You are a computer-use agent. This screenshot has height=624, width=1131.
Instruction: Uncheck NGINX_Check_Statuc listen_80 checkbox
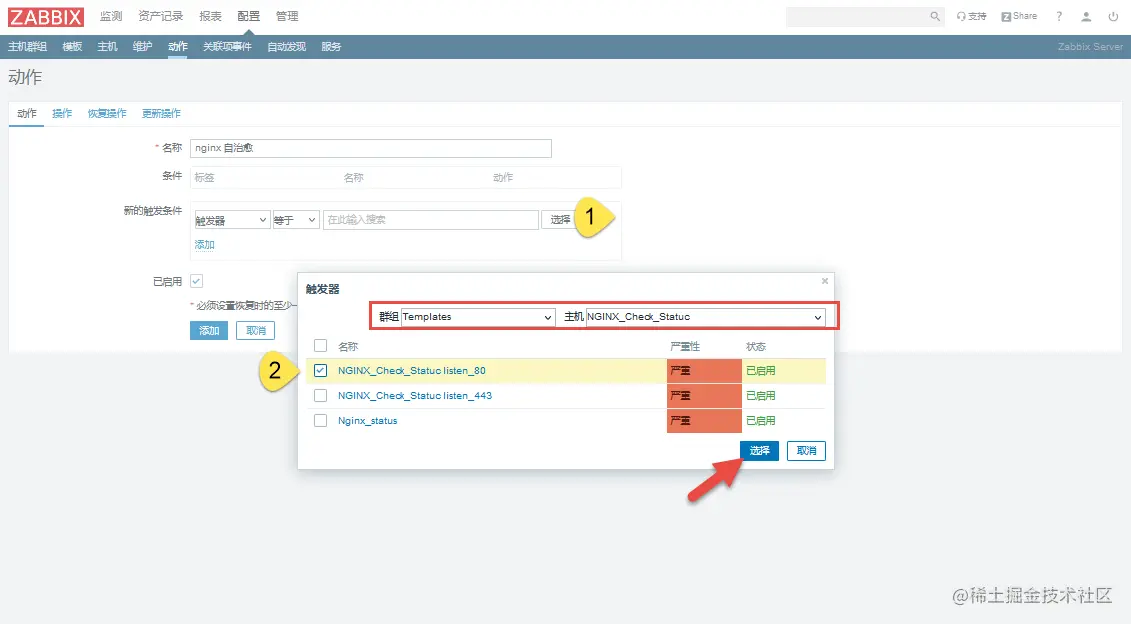coord(320,371)
